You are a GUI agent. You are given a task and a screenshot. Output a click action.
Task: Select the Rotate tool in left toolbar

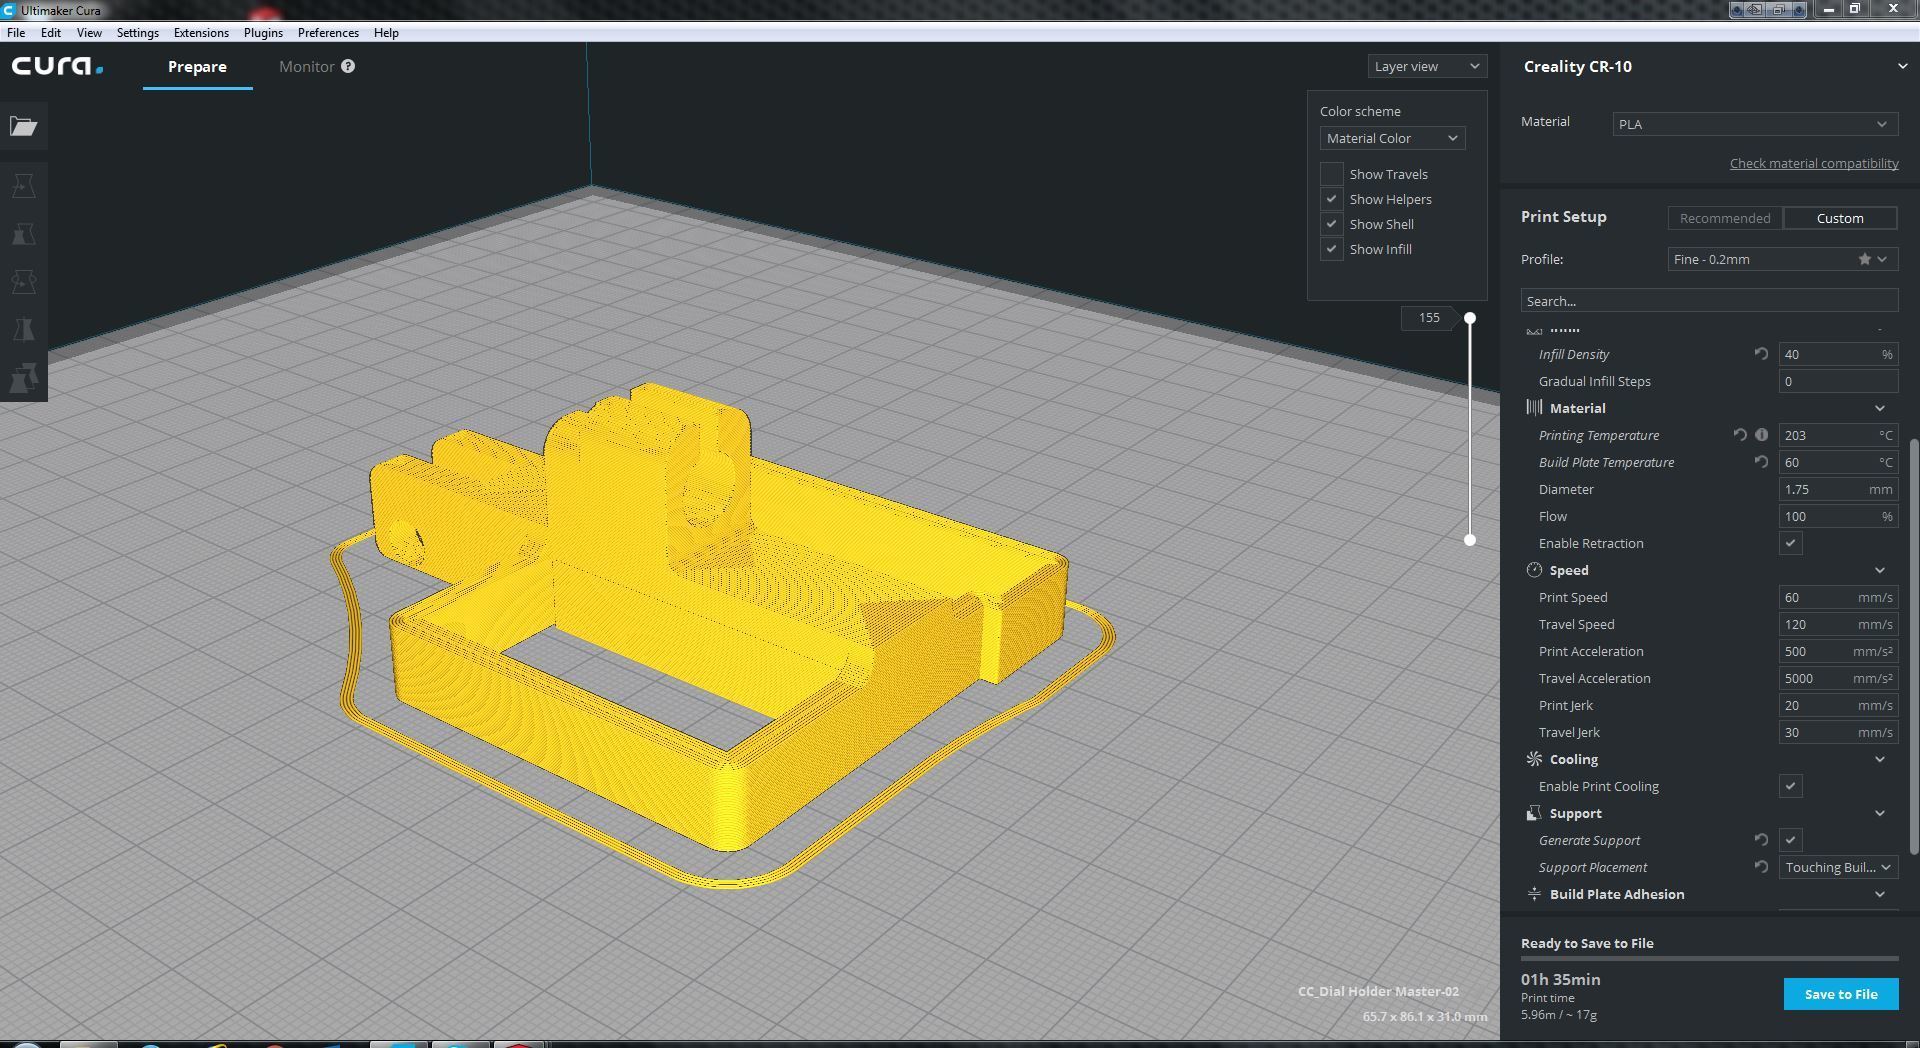(x=24, y=282)
